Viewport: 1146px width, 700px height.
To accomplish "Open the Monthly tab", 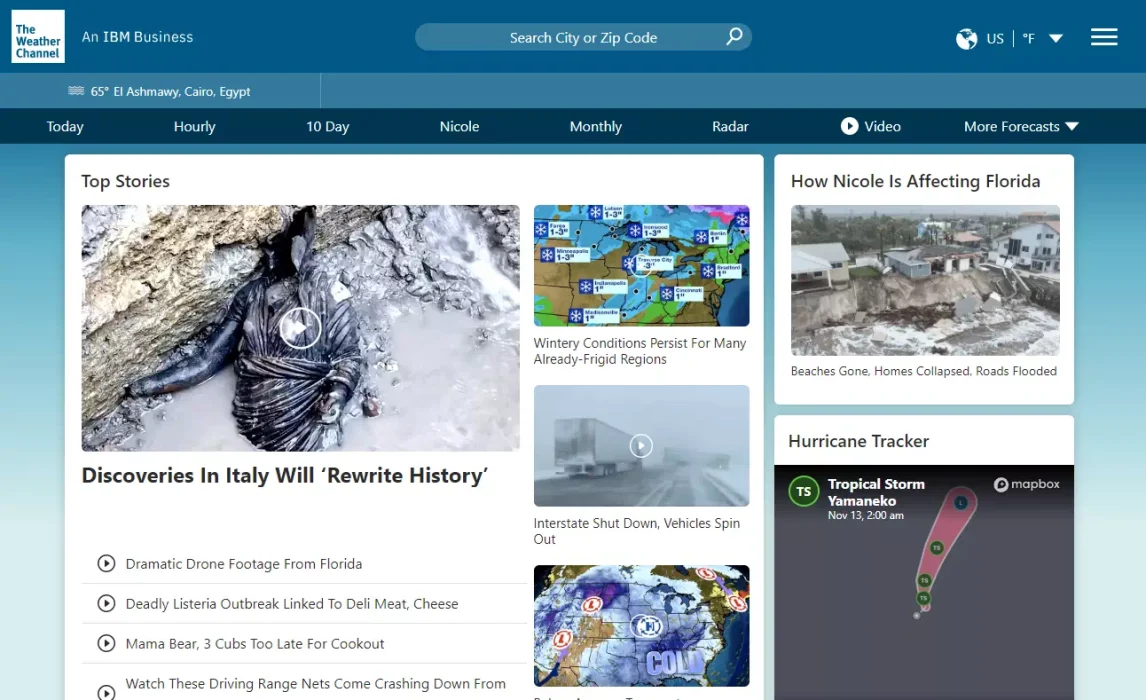I will (x=596, y=126).
